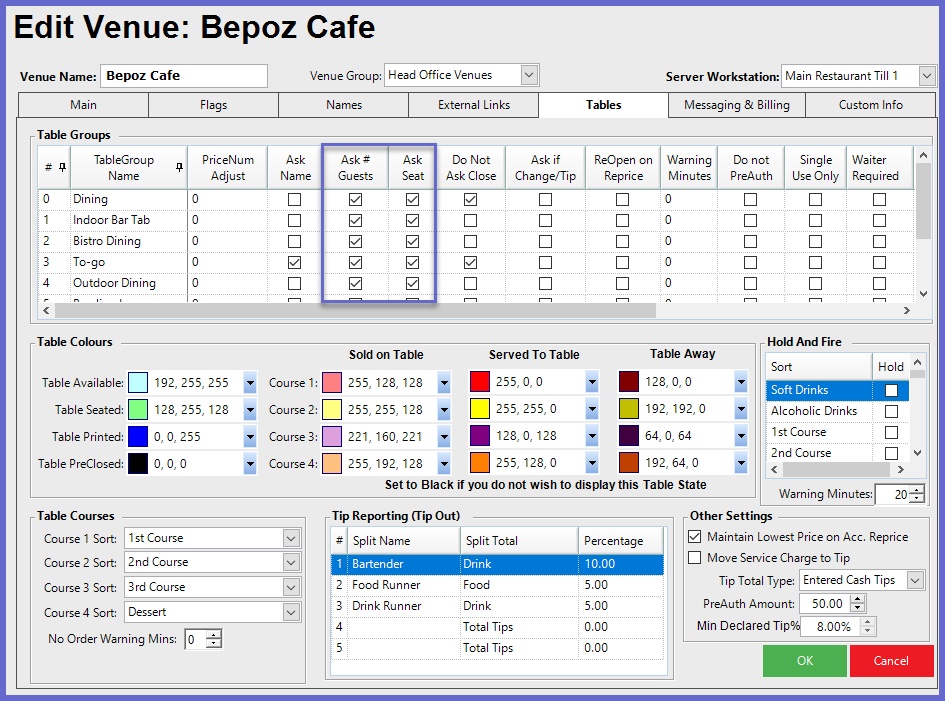Click the Percentage column header
Viewport: 945px width, 701px height.
click(621, 541)
